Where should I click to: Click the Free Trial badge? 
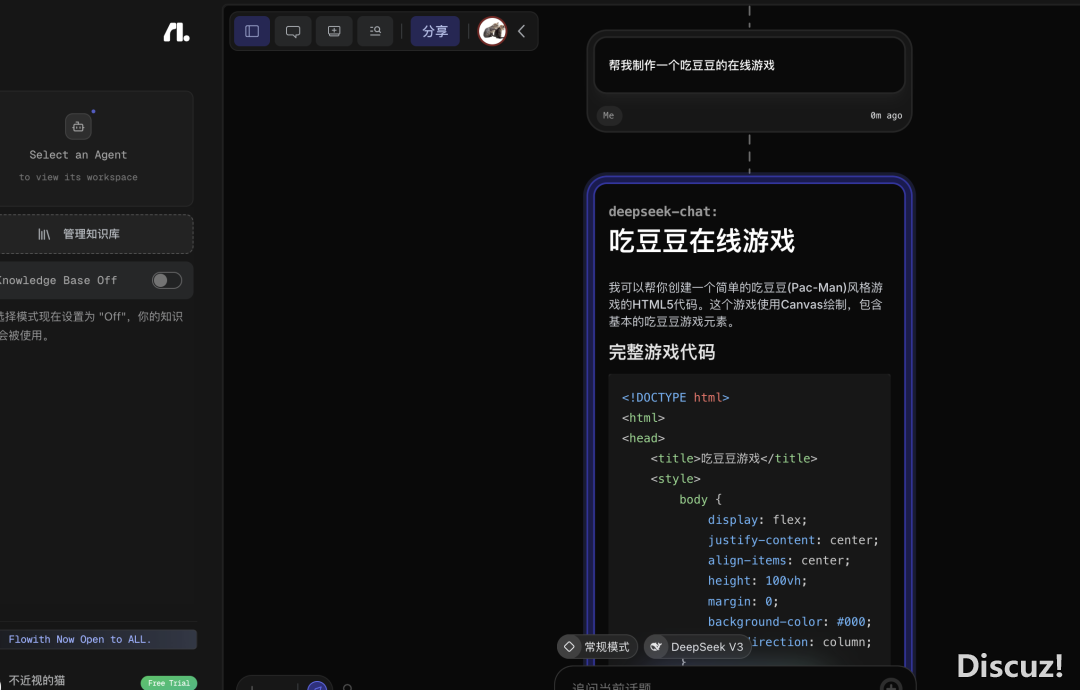(x=169, y=683)
